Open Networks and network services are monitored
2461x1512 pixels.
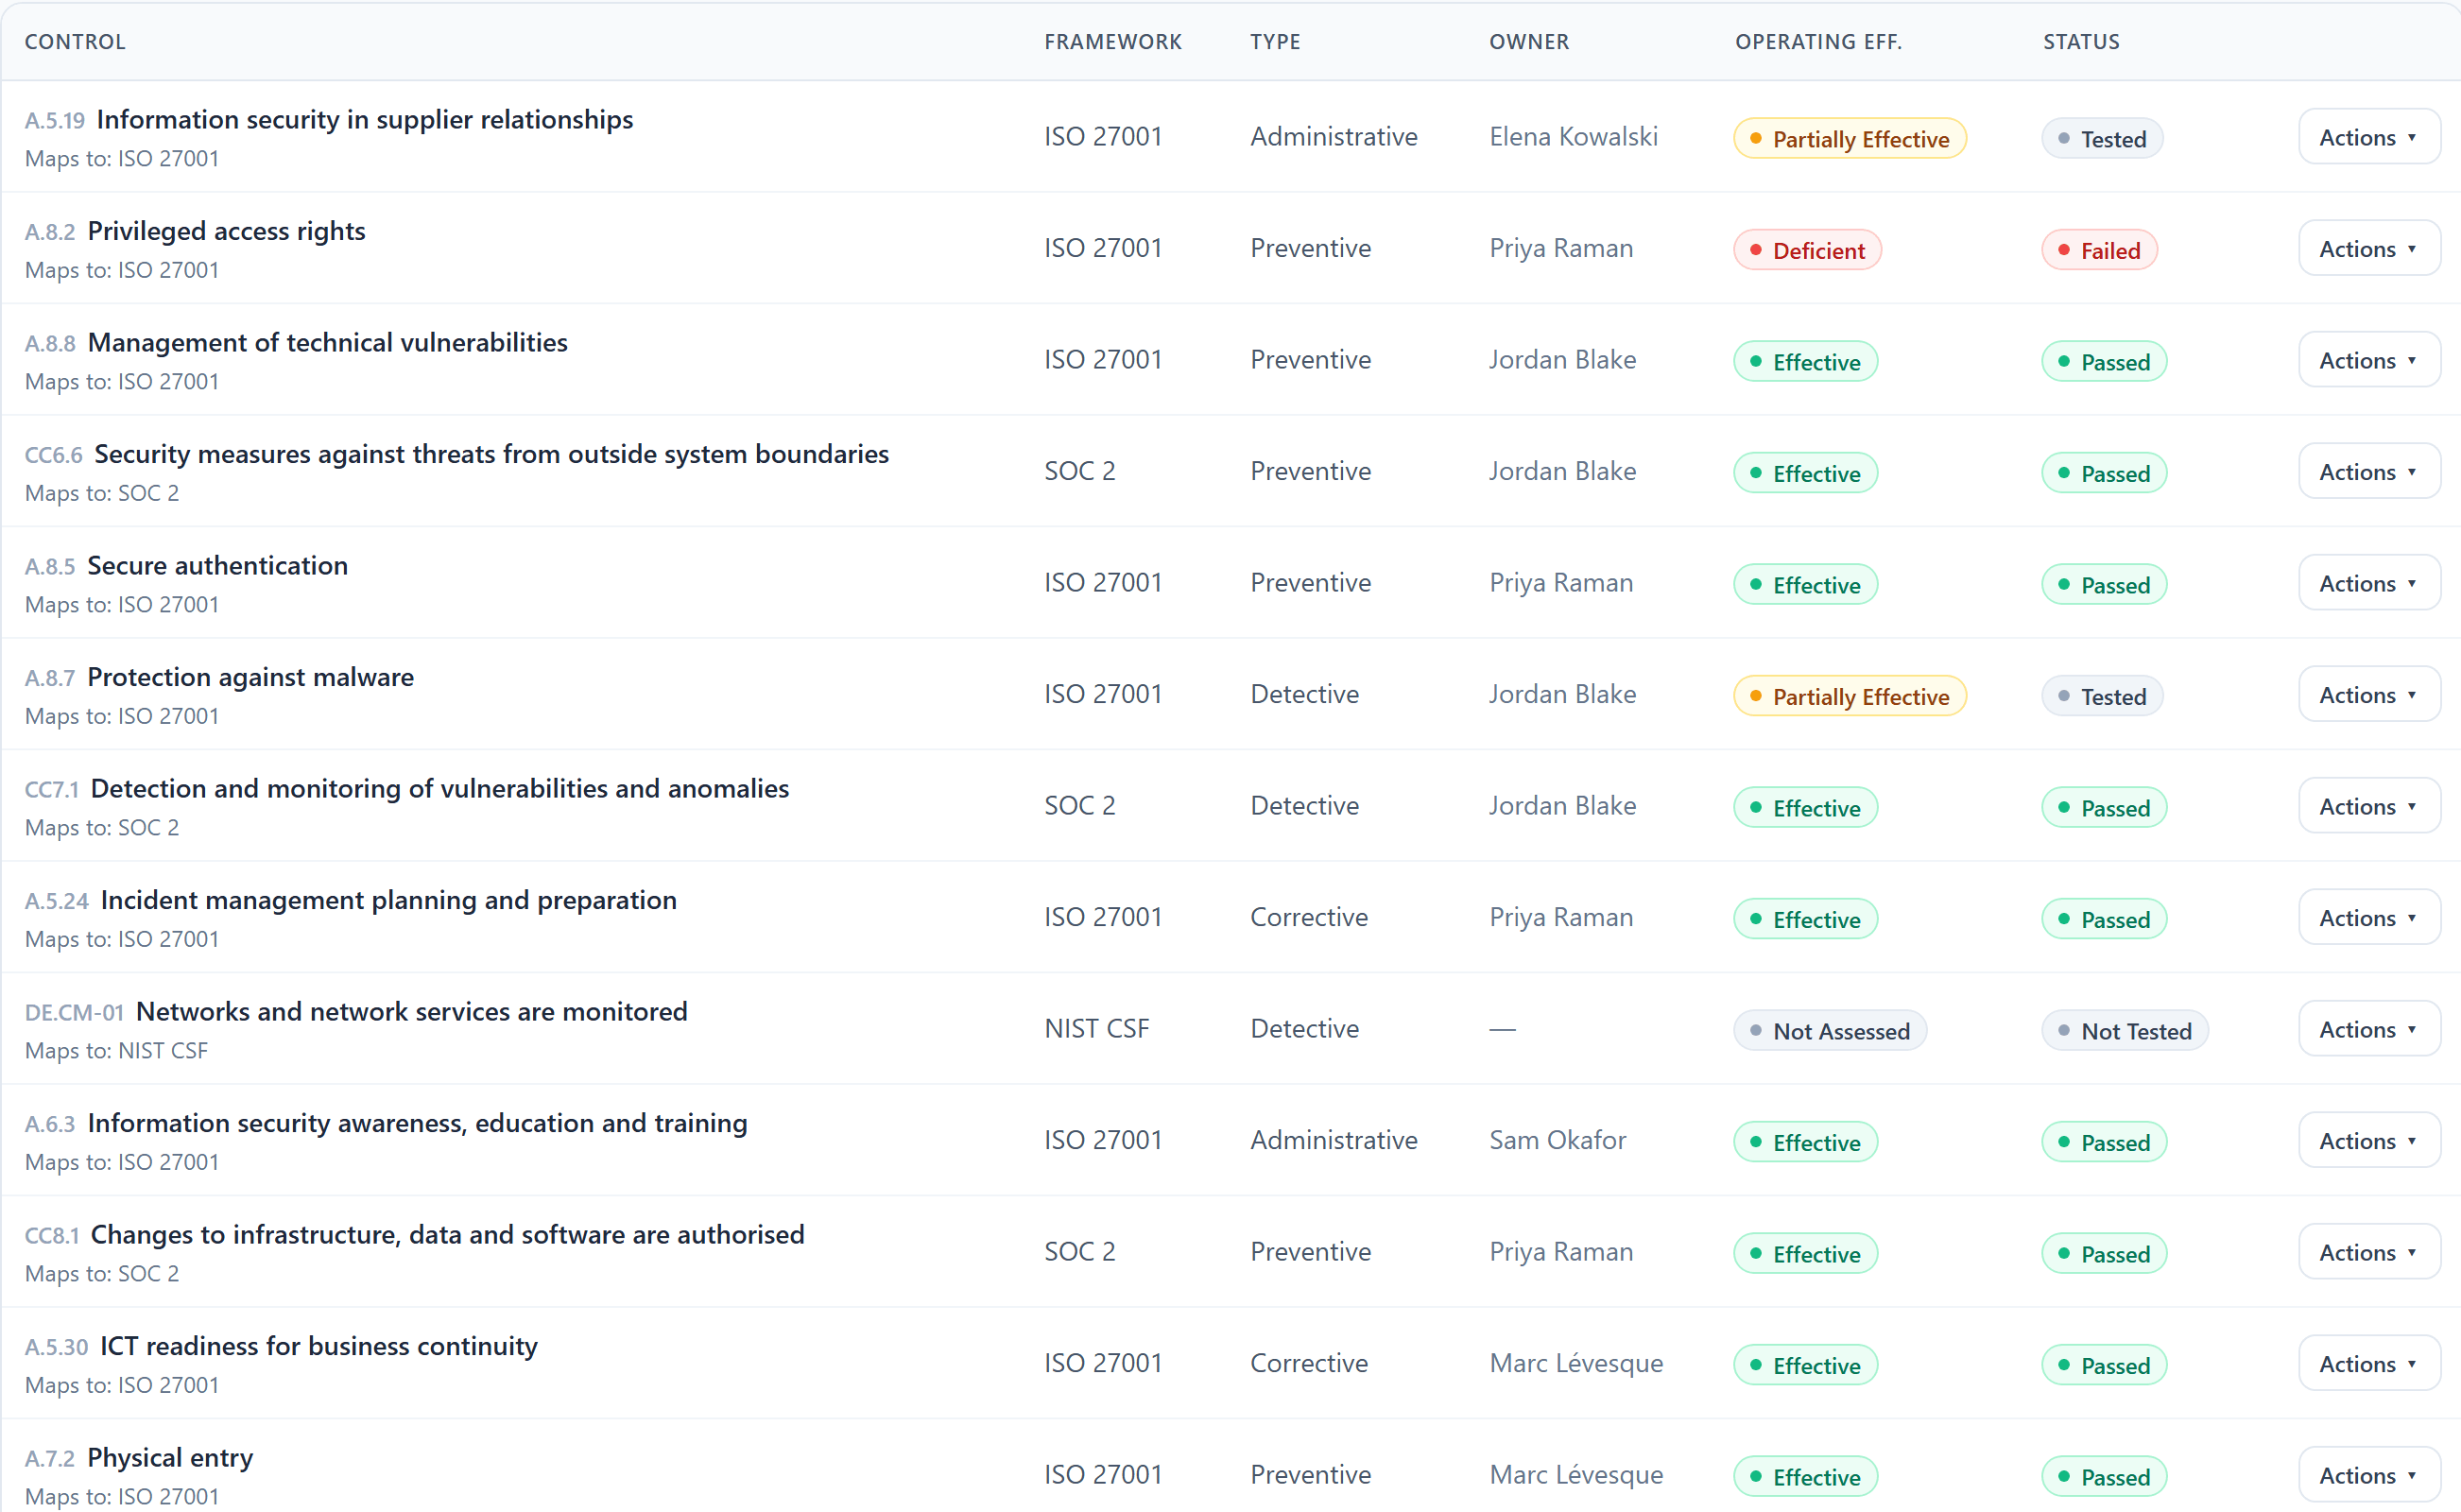click(x=412, y=1011)
